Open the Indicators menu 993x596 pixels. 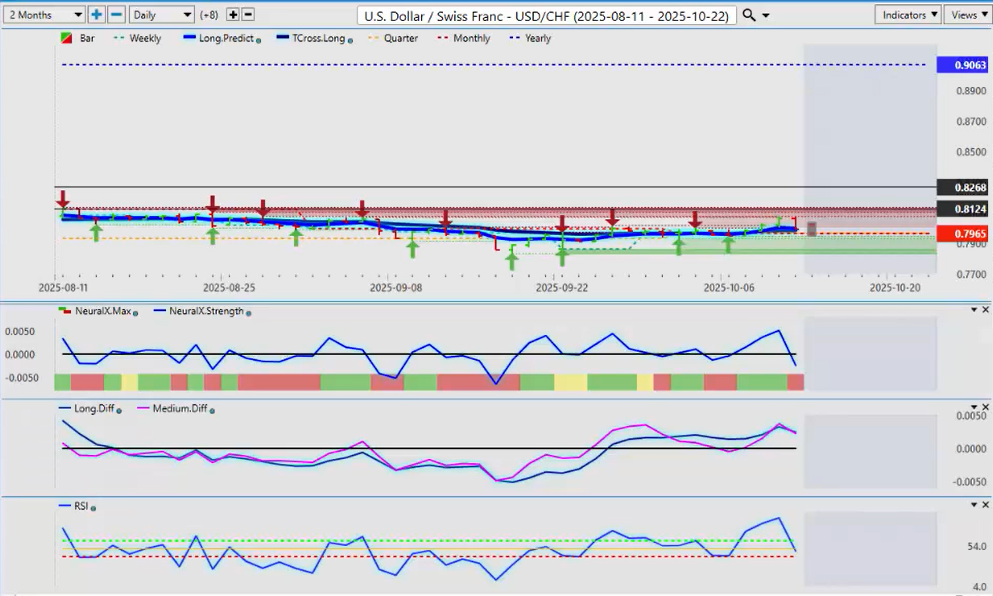907,15
